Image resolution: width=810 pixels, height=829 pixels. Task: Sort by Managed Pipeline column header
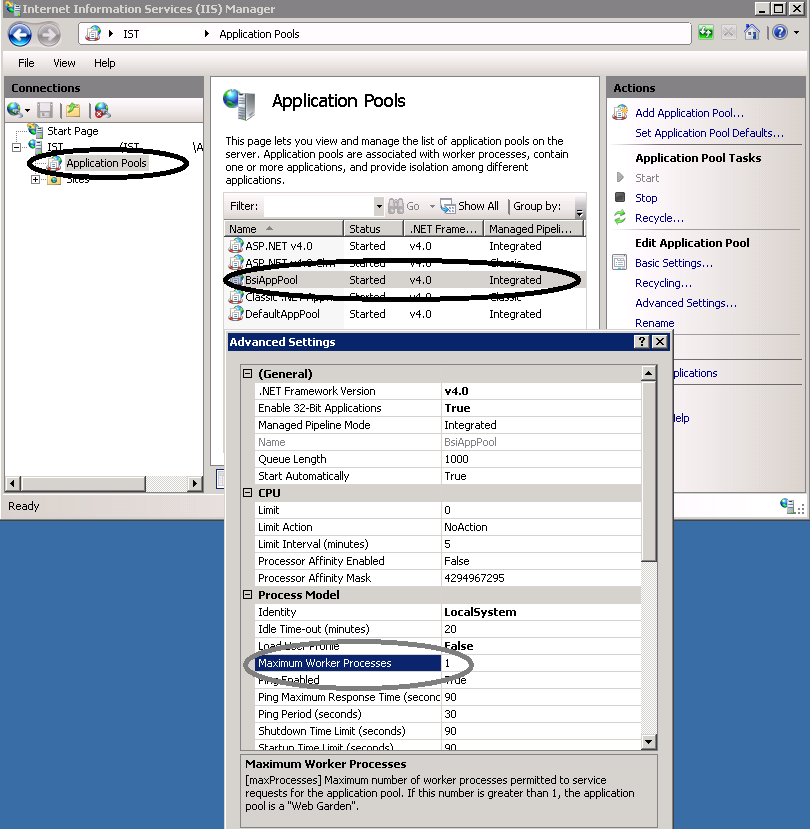533,229
